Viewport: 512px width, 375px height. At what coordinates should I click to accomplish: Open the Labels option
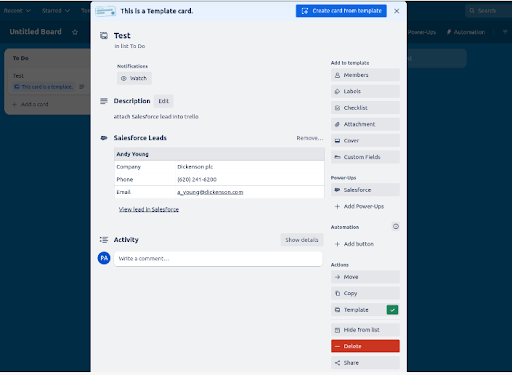[365, 91]
